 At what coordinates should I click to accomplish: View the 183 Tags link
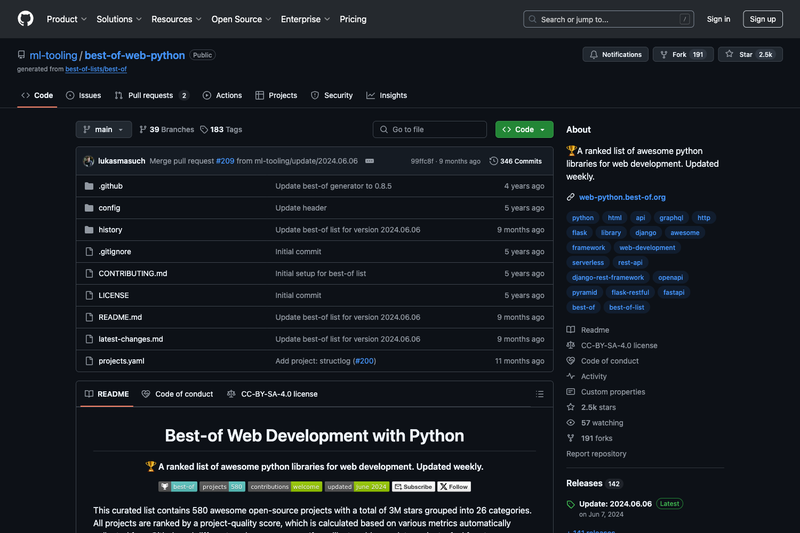(x=221, y=130)
